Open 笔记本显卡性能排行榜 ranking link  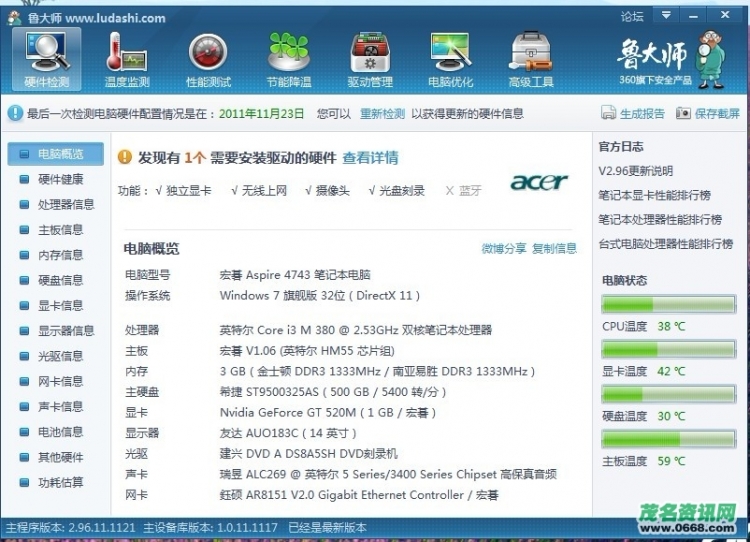point(654,196)
